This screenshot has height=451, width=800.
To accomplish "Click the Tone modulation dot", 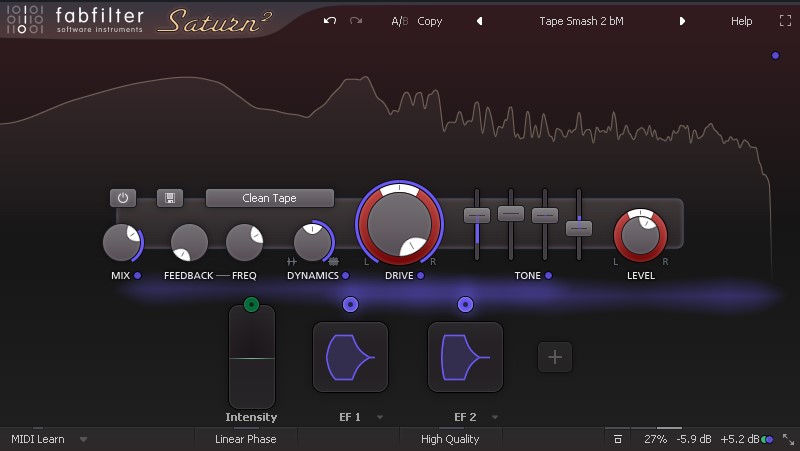I will (x=548, y=275).
